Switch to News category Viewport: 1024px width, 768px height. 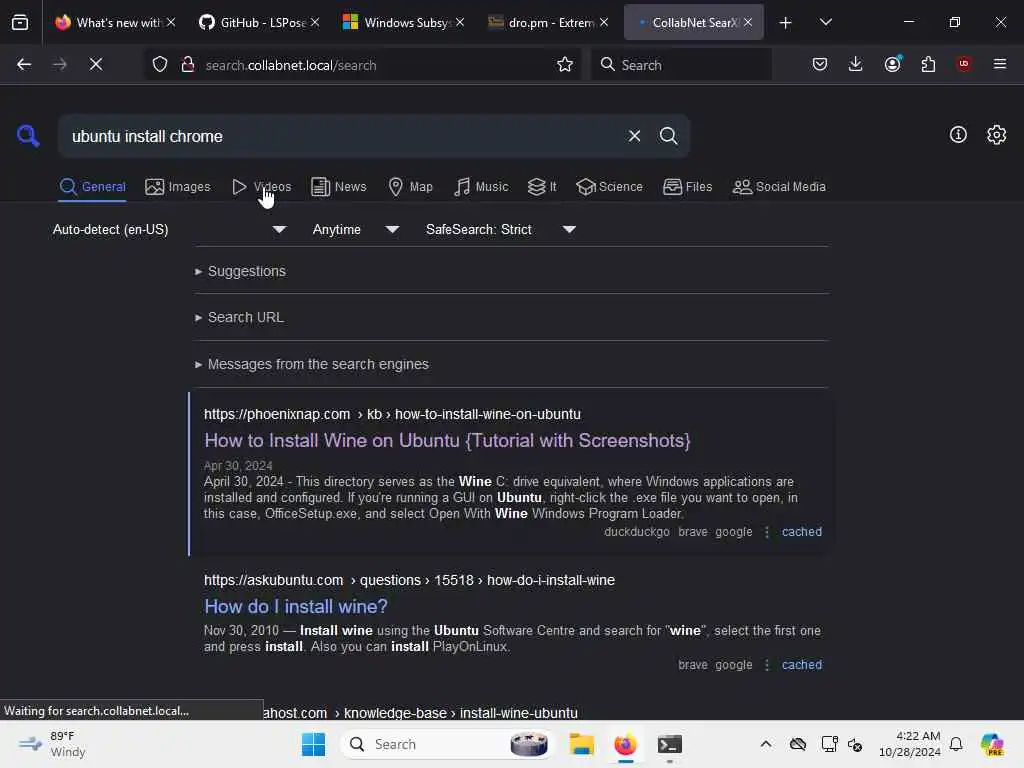338,187
